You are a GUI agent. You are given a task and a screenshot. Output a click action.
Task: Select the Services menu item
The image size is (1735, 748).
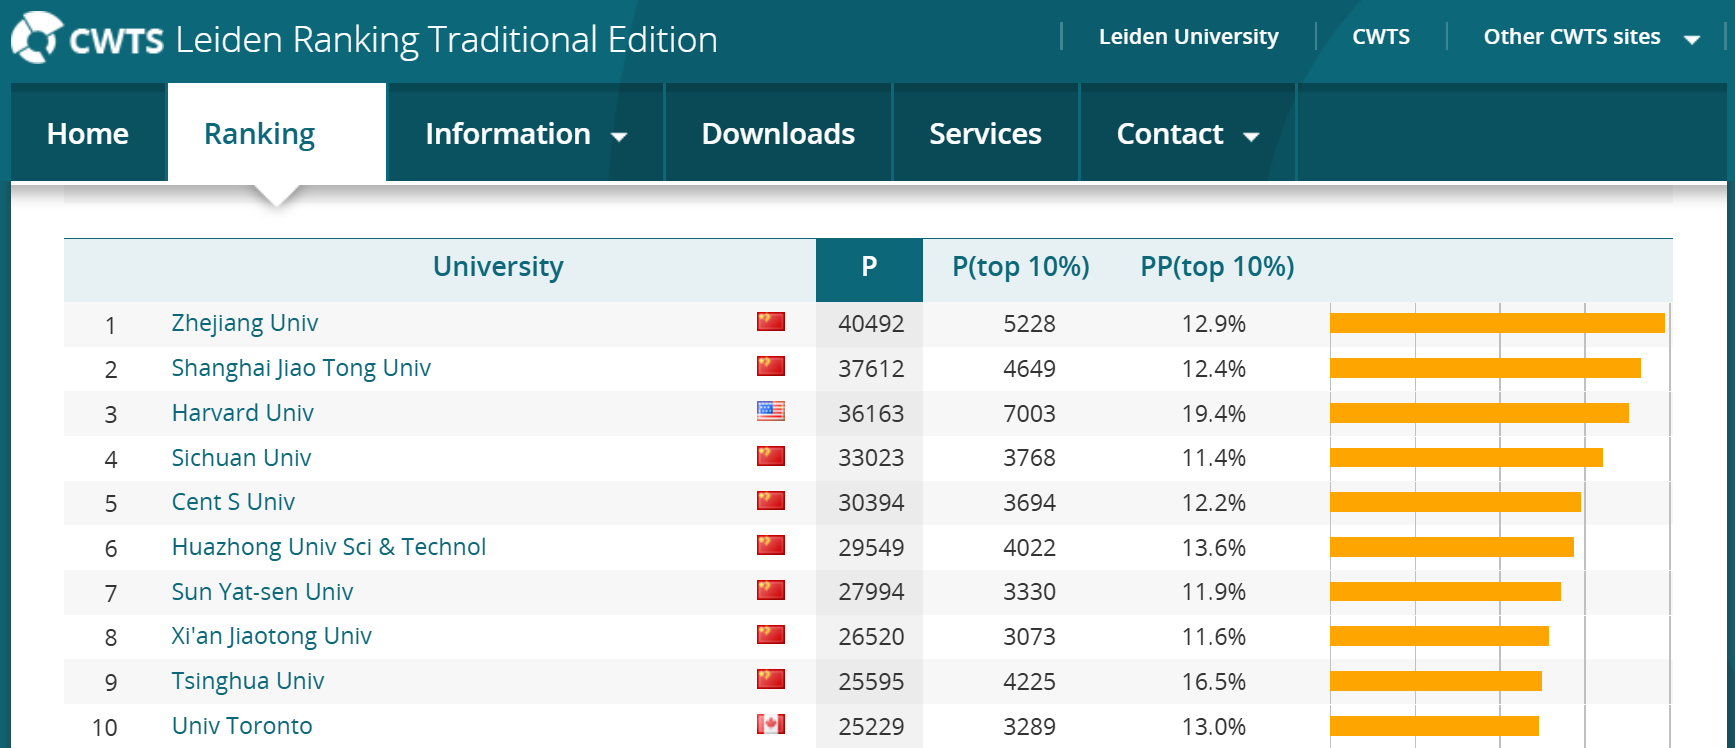(x=985, y=134)
